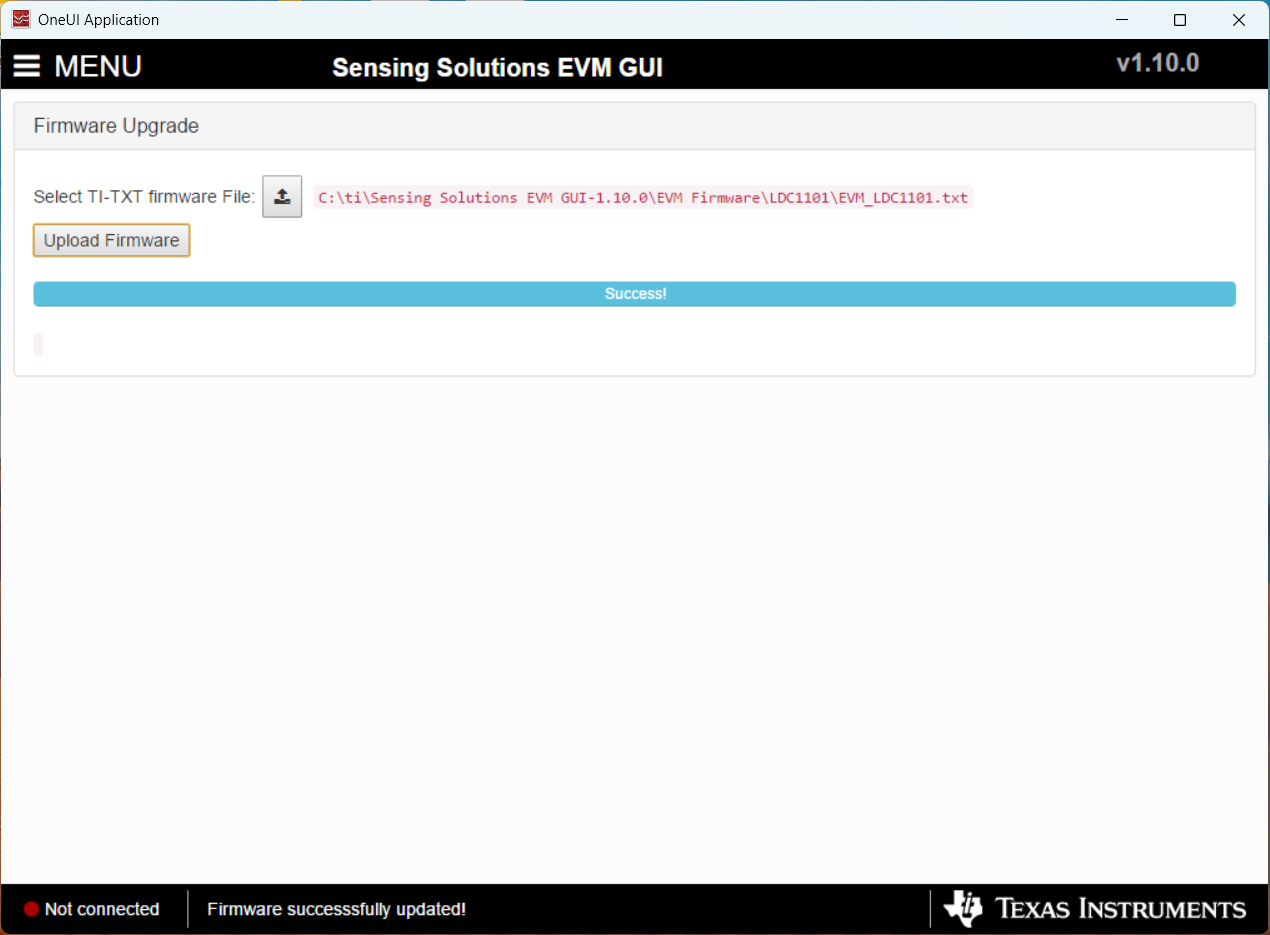Image resolution: width=1270 pixels, height=935 pixels.
Task: Click the Sensing Solutions EVM GUI title
Action: [x=497, y=67]
